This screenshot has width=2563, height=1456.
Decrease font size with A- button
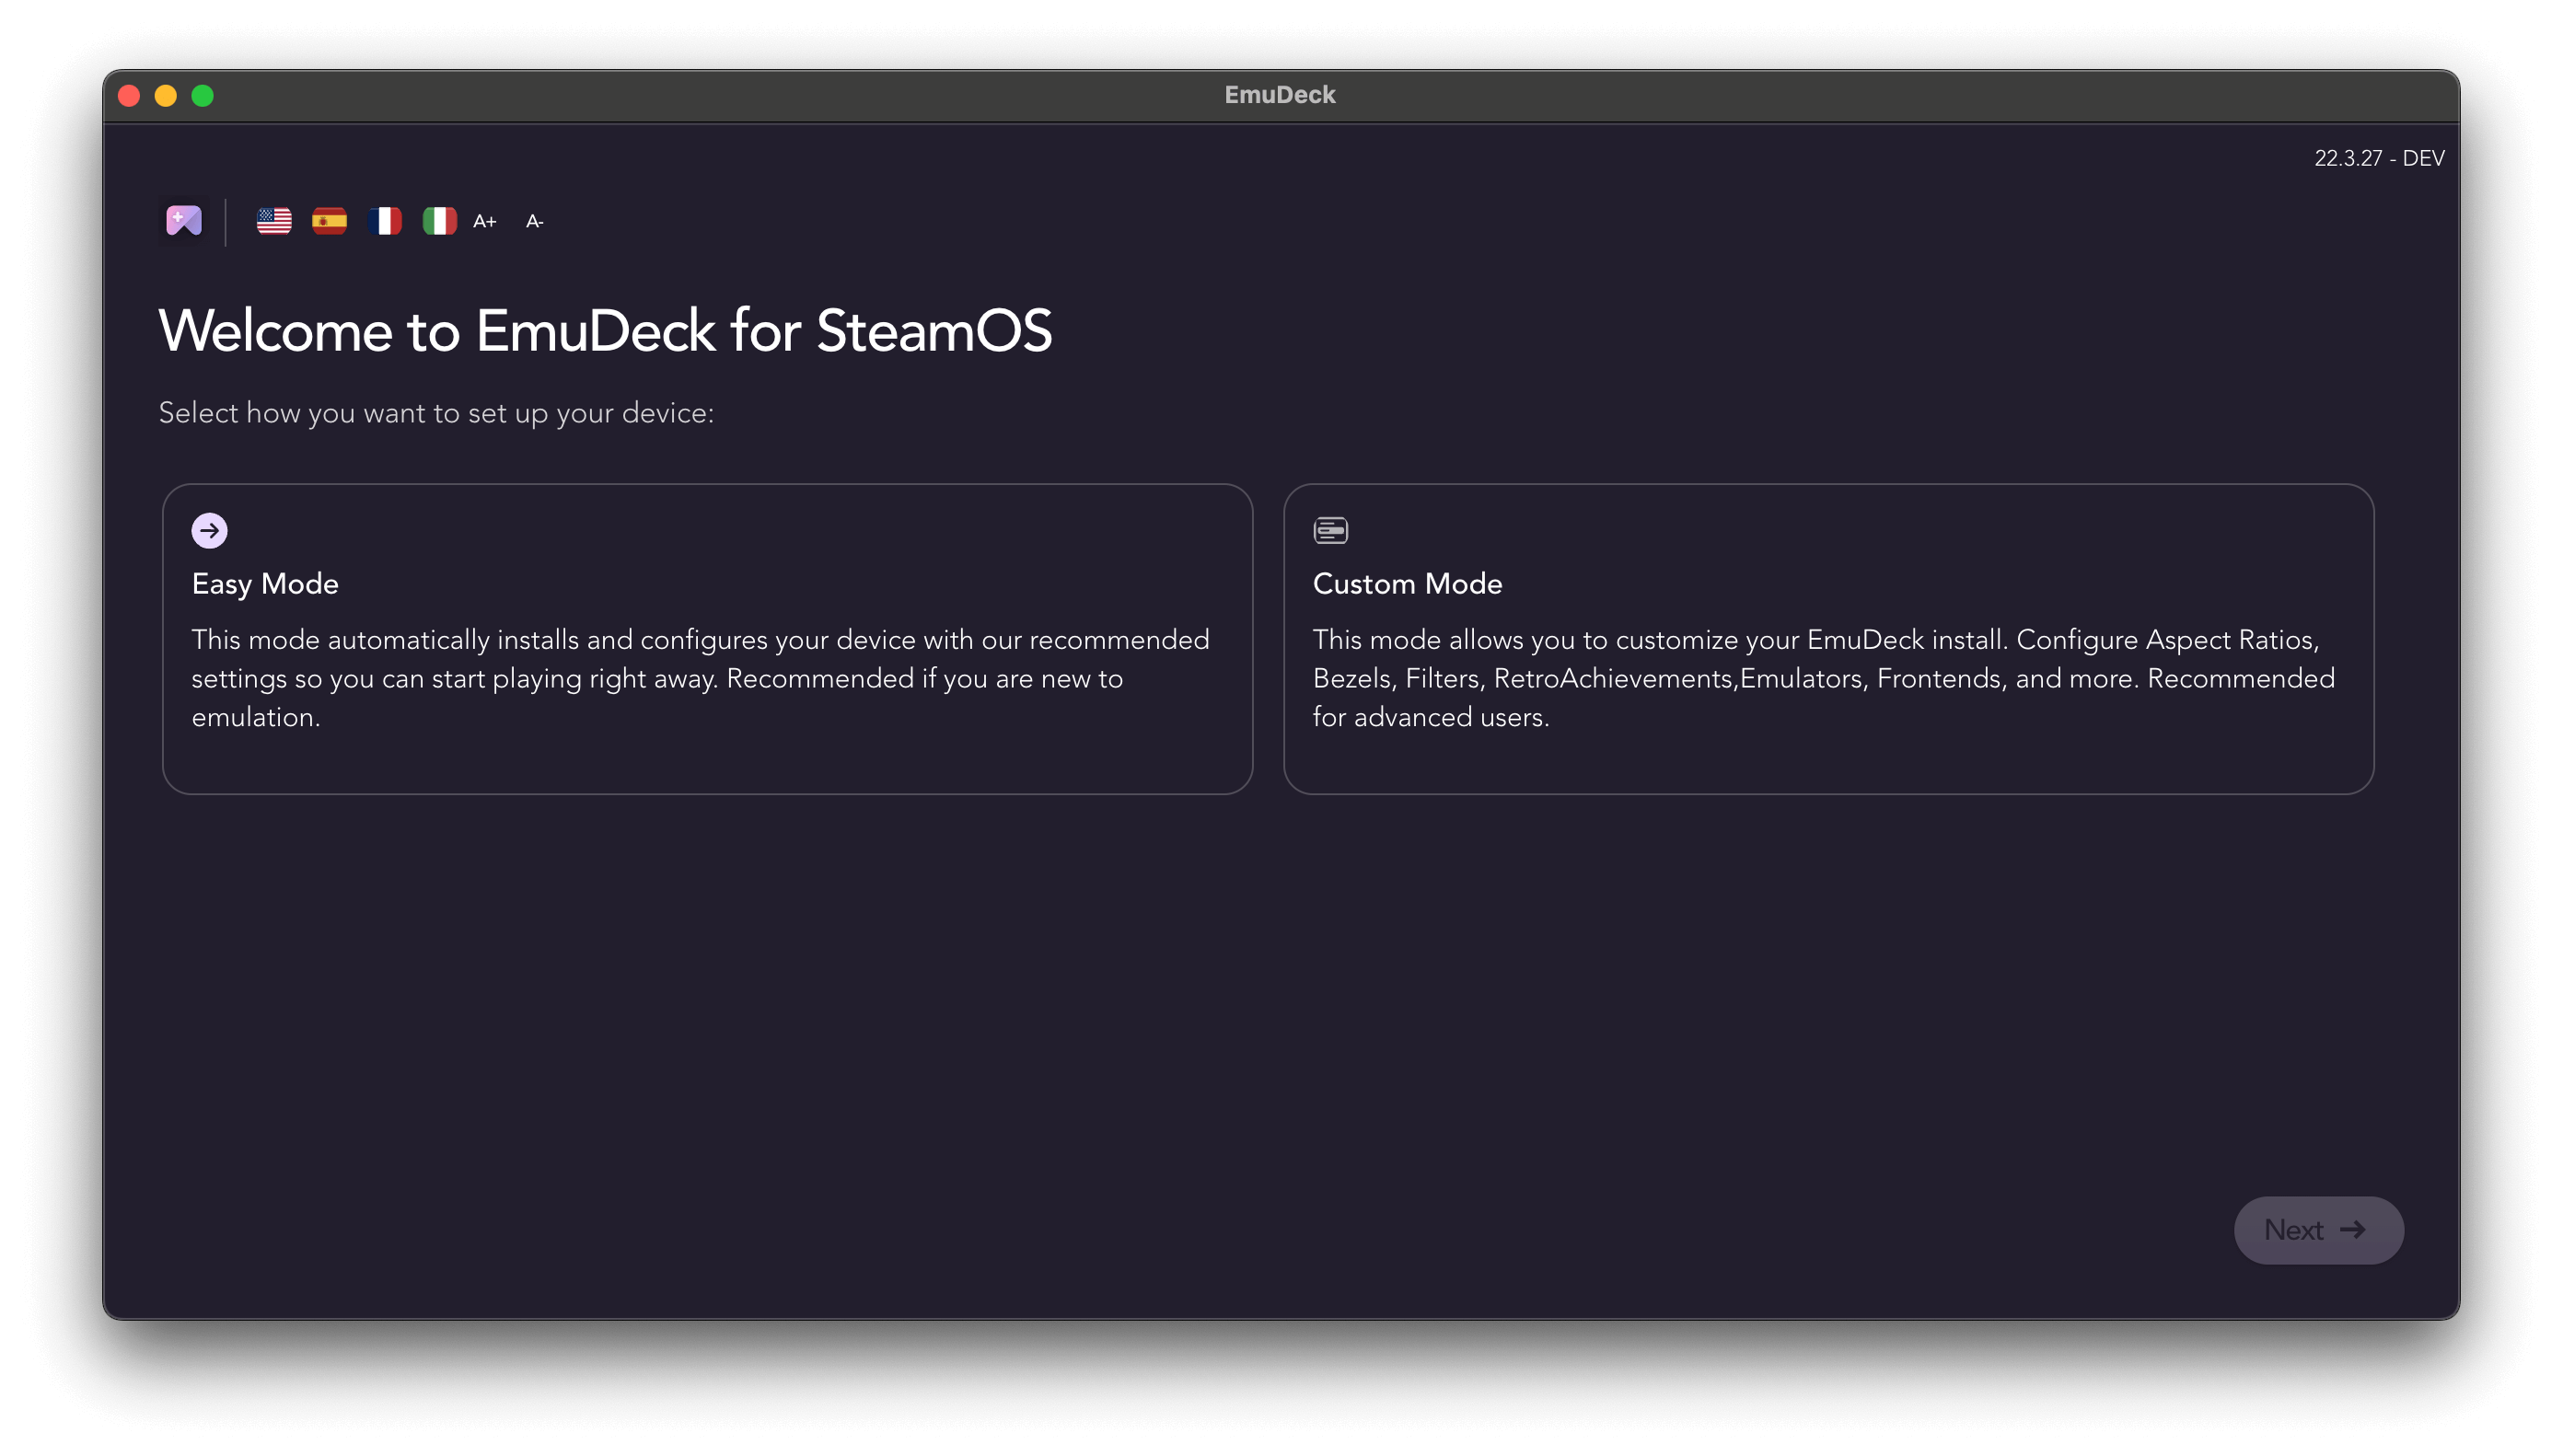pos(533,218)
